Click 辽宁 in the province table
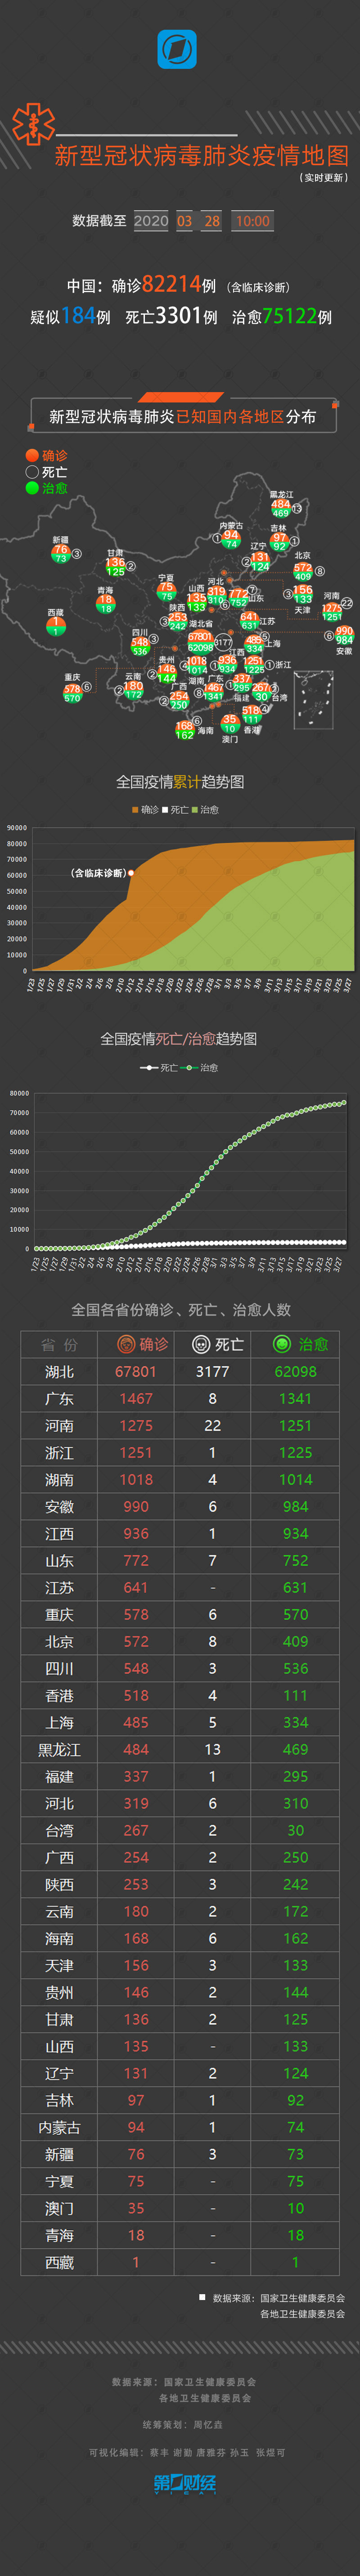The height and width of the screenshot is (2576, 360). (x=59, y=2073)
